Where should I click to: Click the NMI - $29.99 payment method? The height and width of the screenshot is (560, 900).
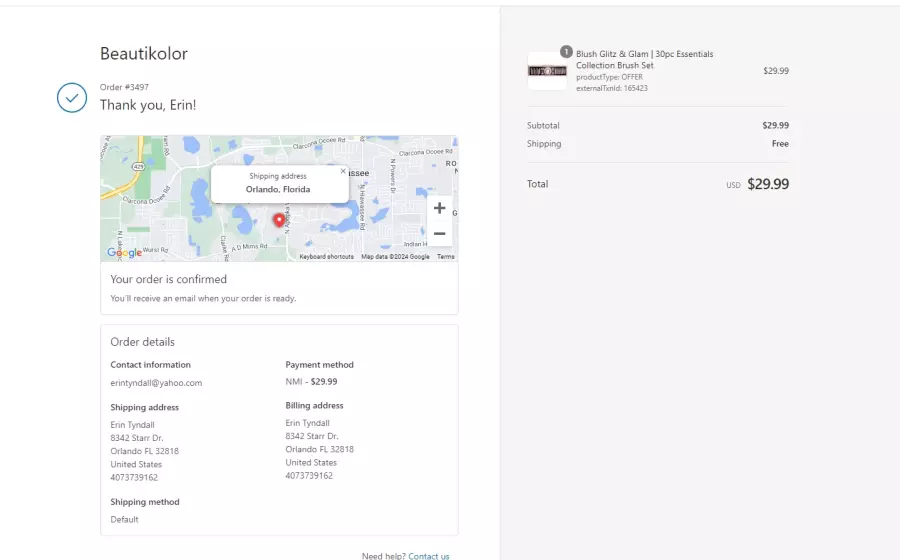coord(311,382)
